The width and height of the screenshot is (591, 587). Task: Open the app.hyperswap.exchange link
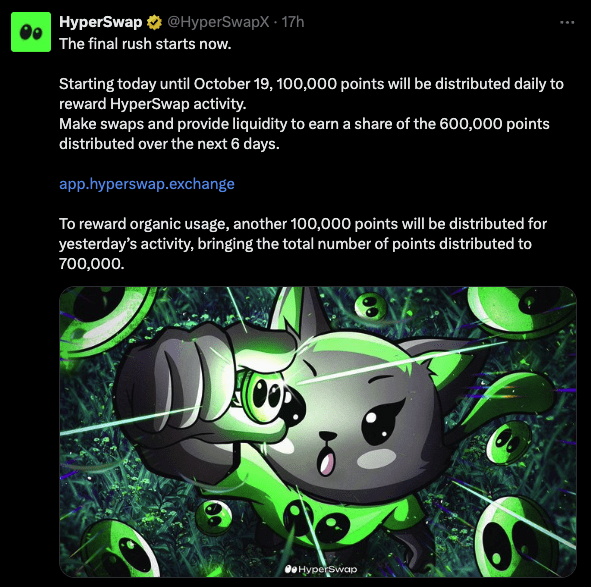coord(147,184)
